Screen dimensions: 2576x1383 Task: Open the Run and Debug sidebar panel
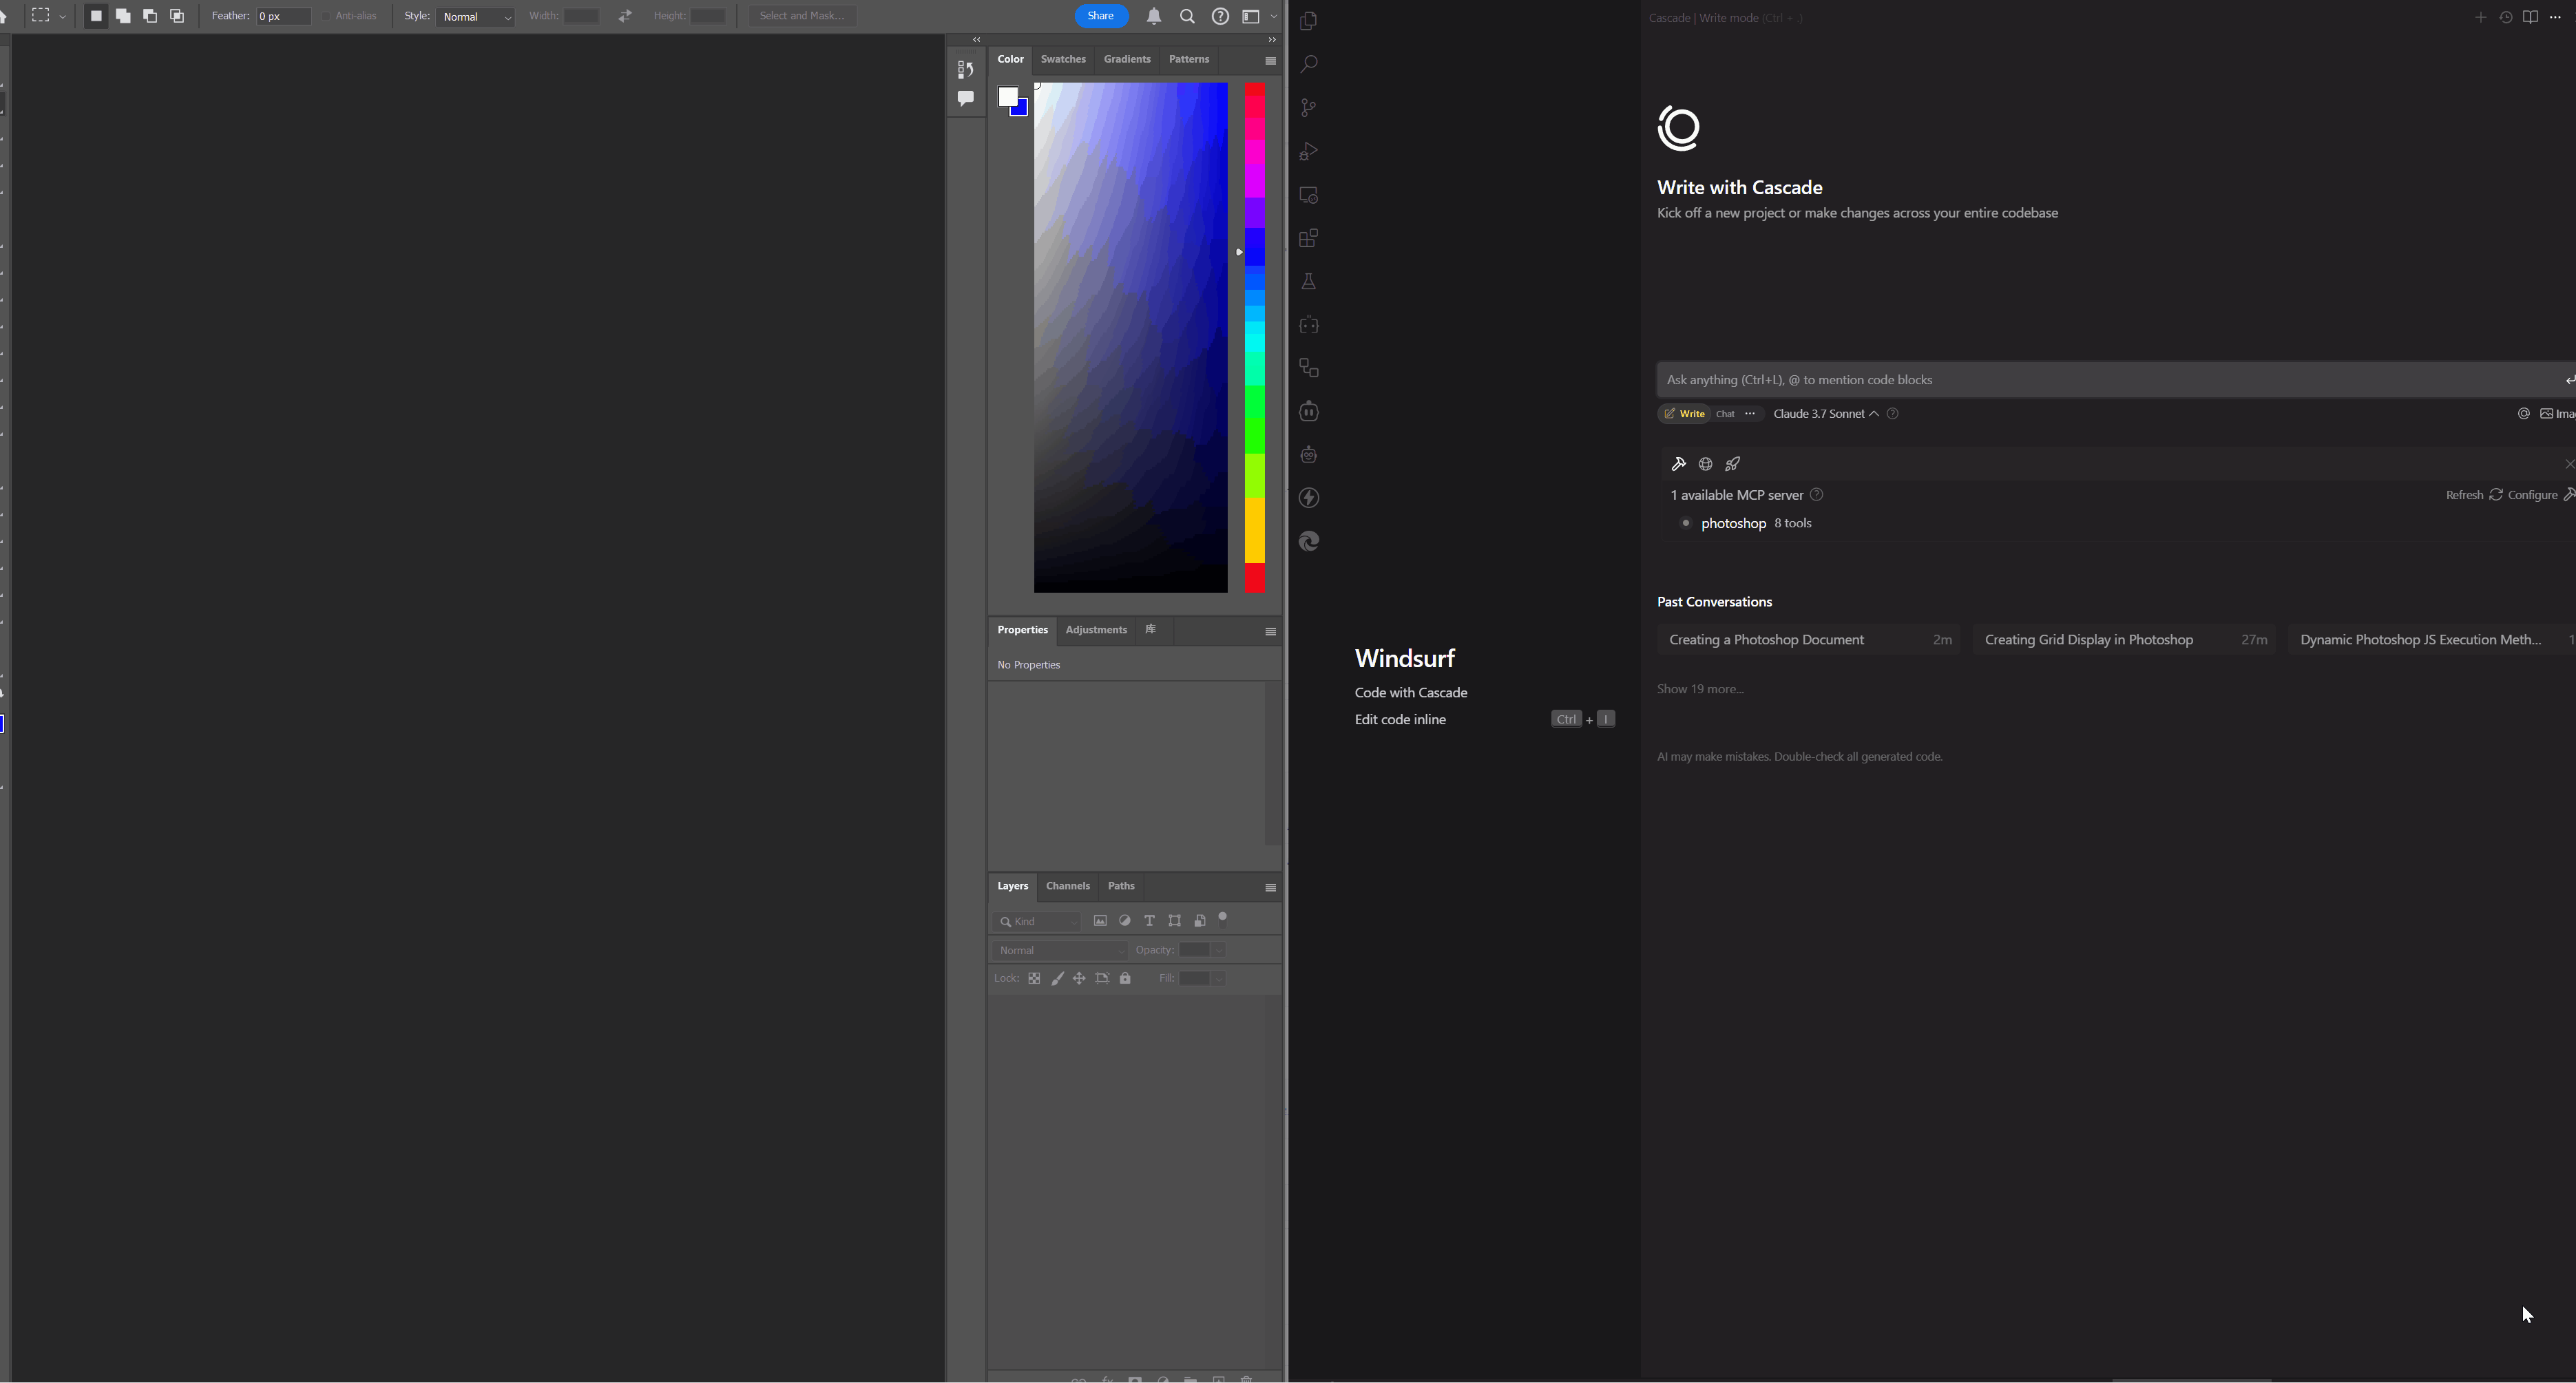[x=1308, y=151]
